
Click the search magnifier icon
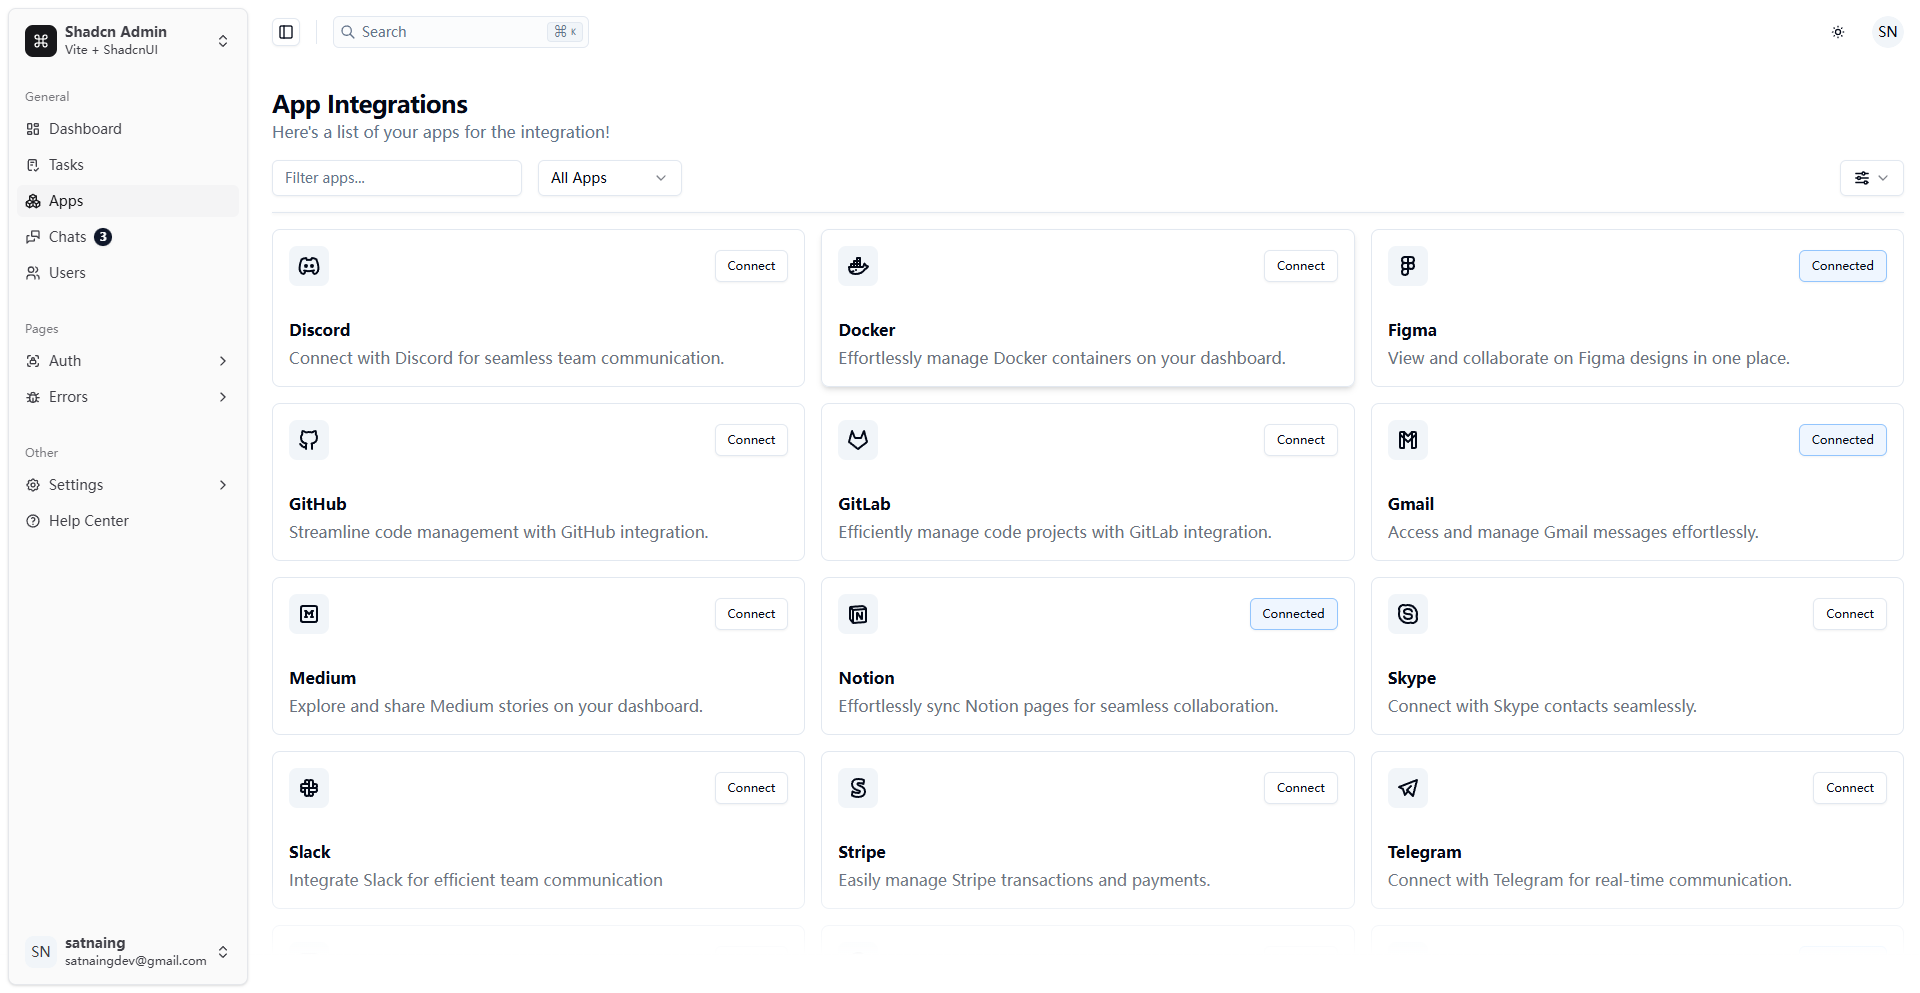348,32
